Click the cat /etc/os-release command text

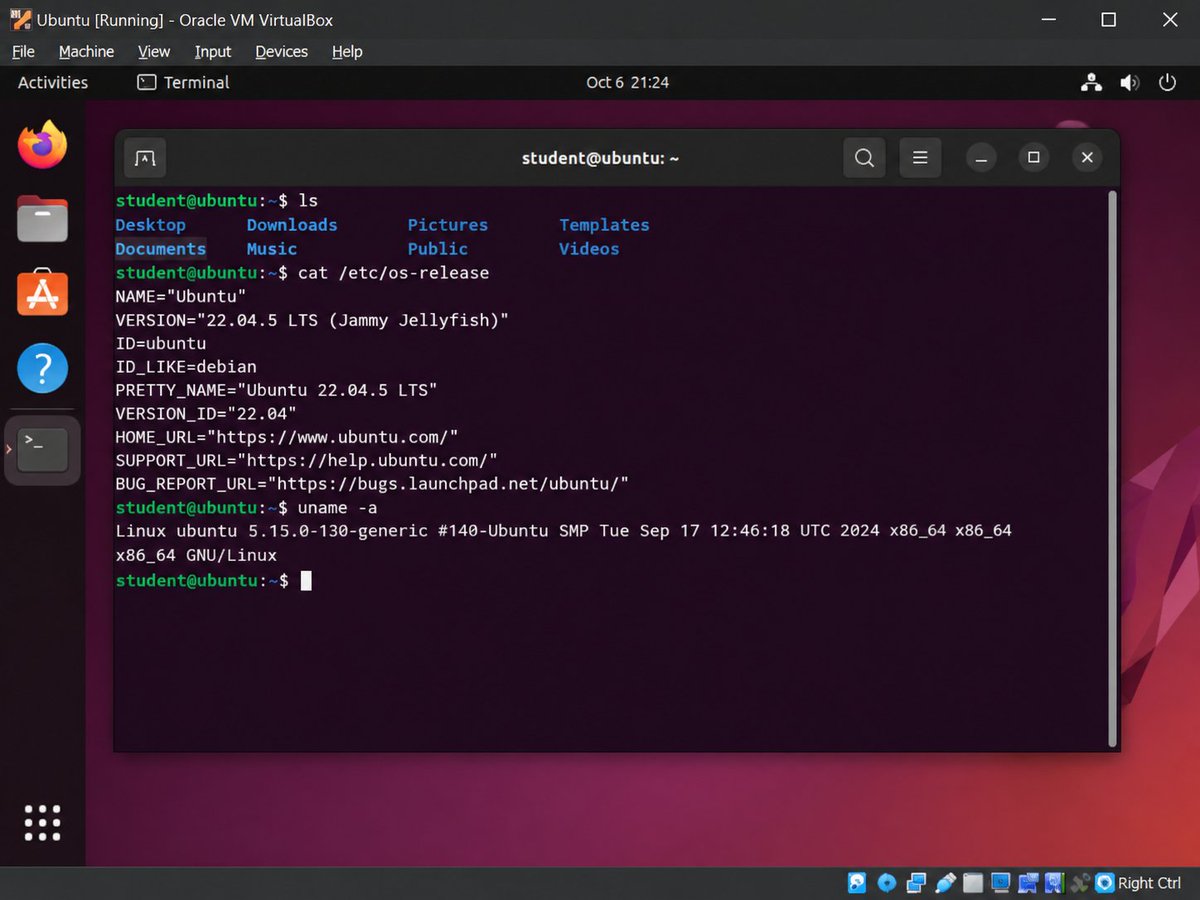click(393, 273)
